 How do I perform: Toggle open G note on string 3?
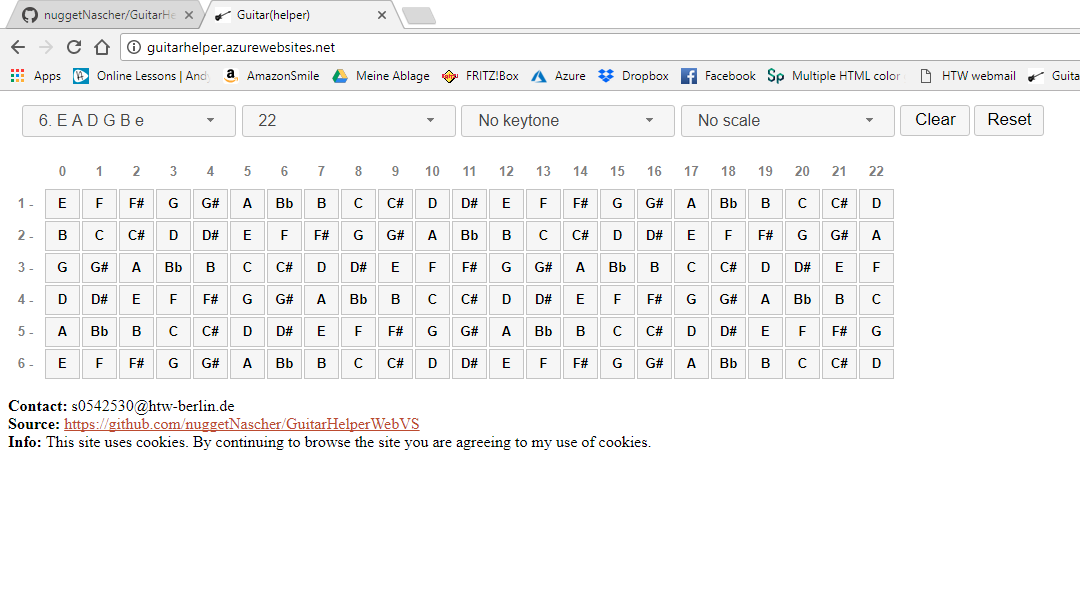coord(62,268)
